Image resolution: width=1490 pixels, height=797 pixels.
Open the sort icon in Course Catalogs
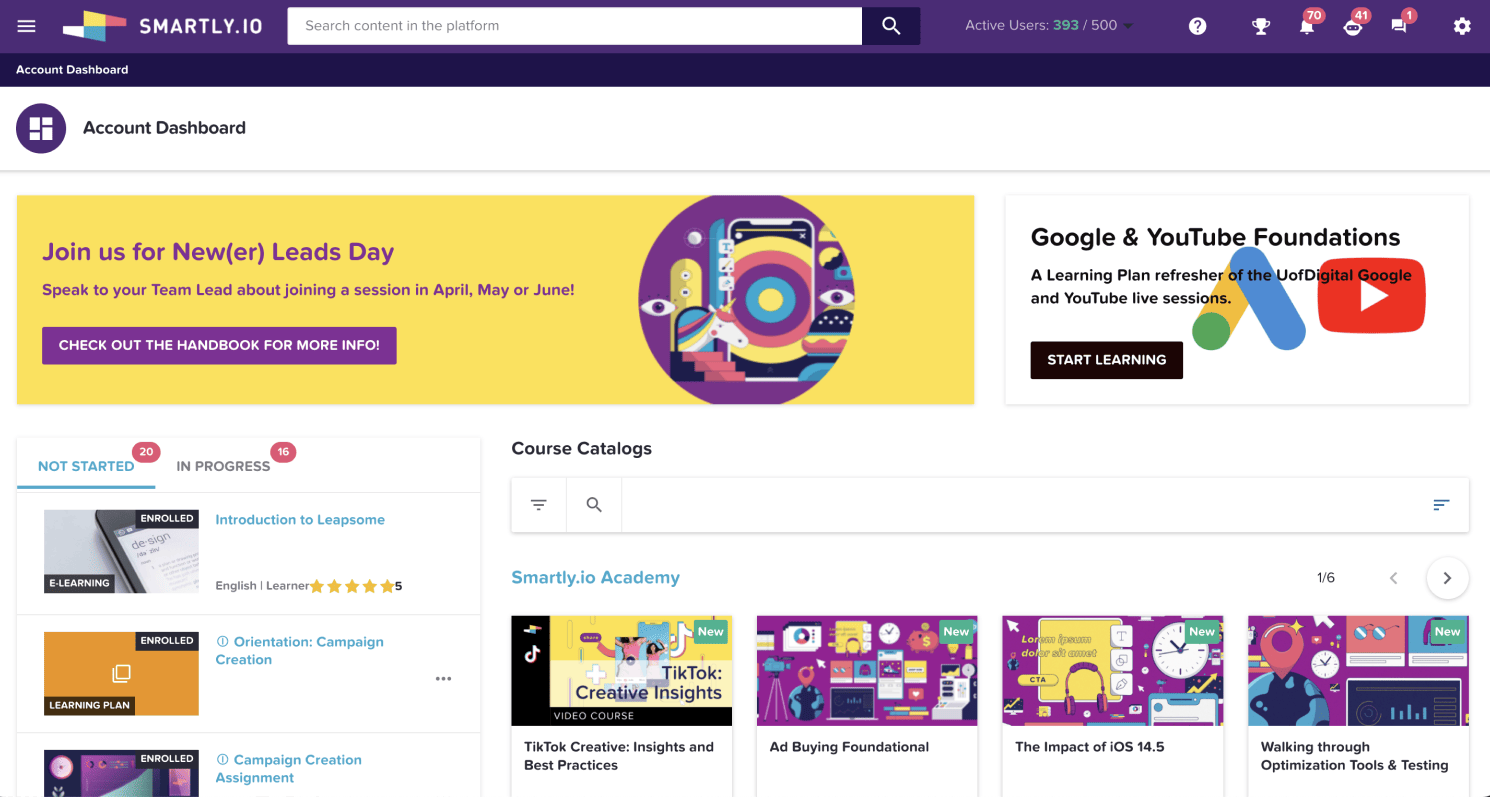point(1441,505)
